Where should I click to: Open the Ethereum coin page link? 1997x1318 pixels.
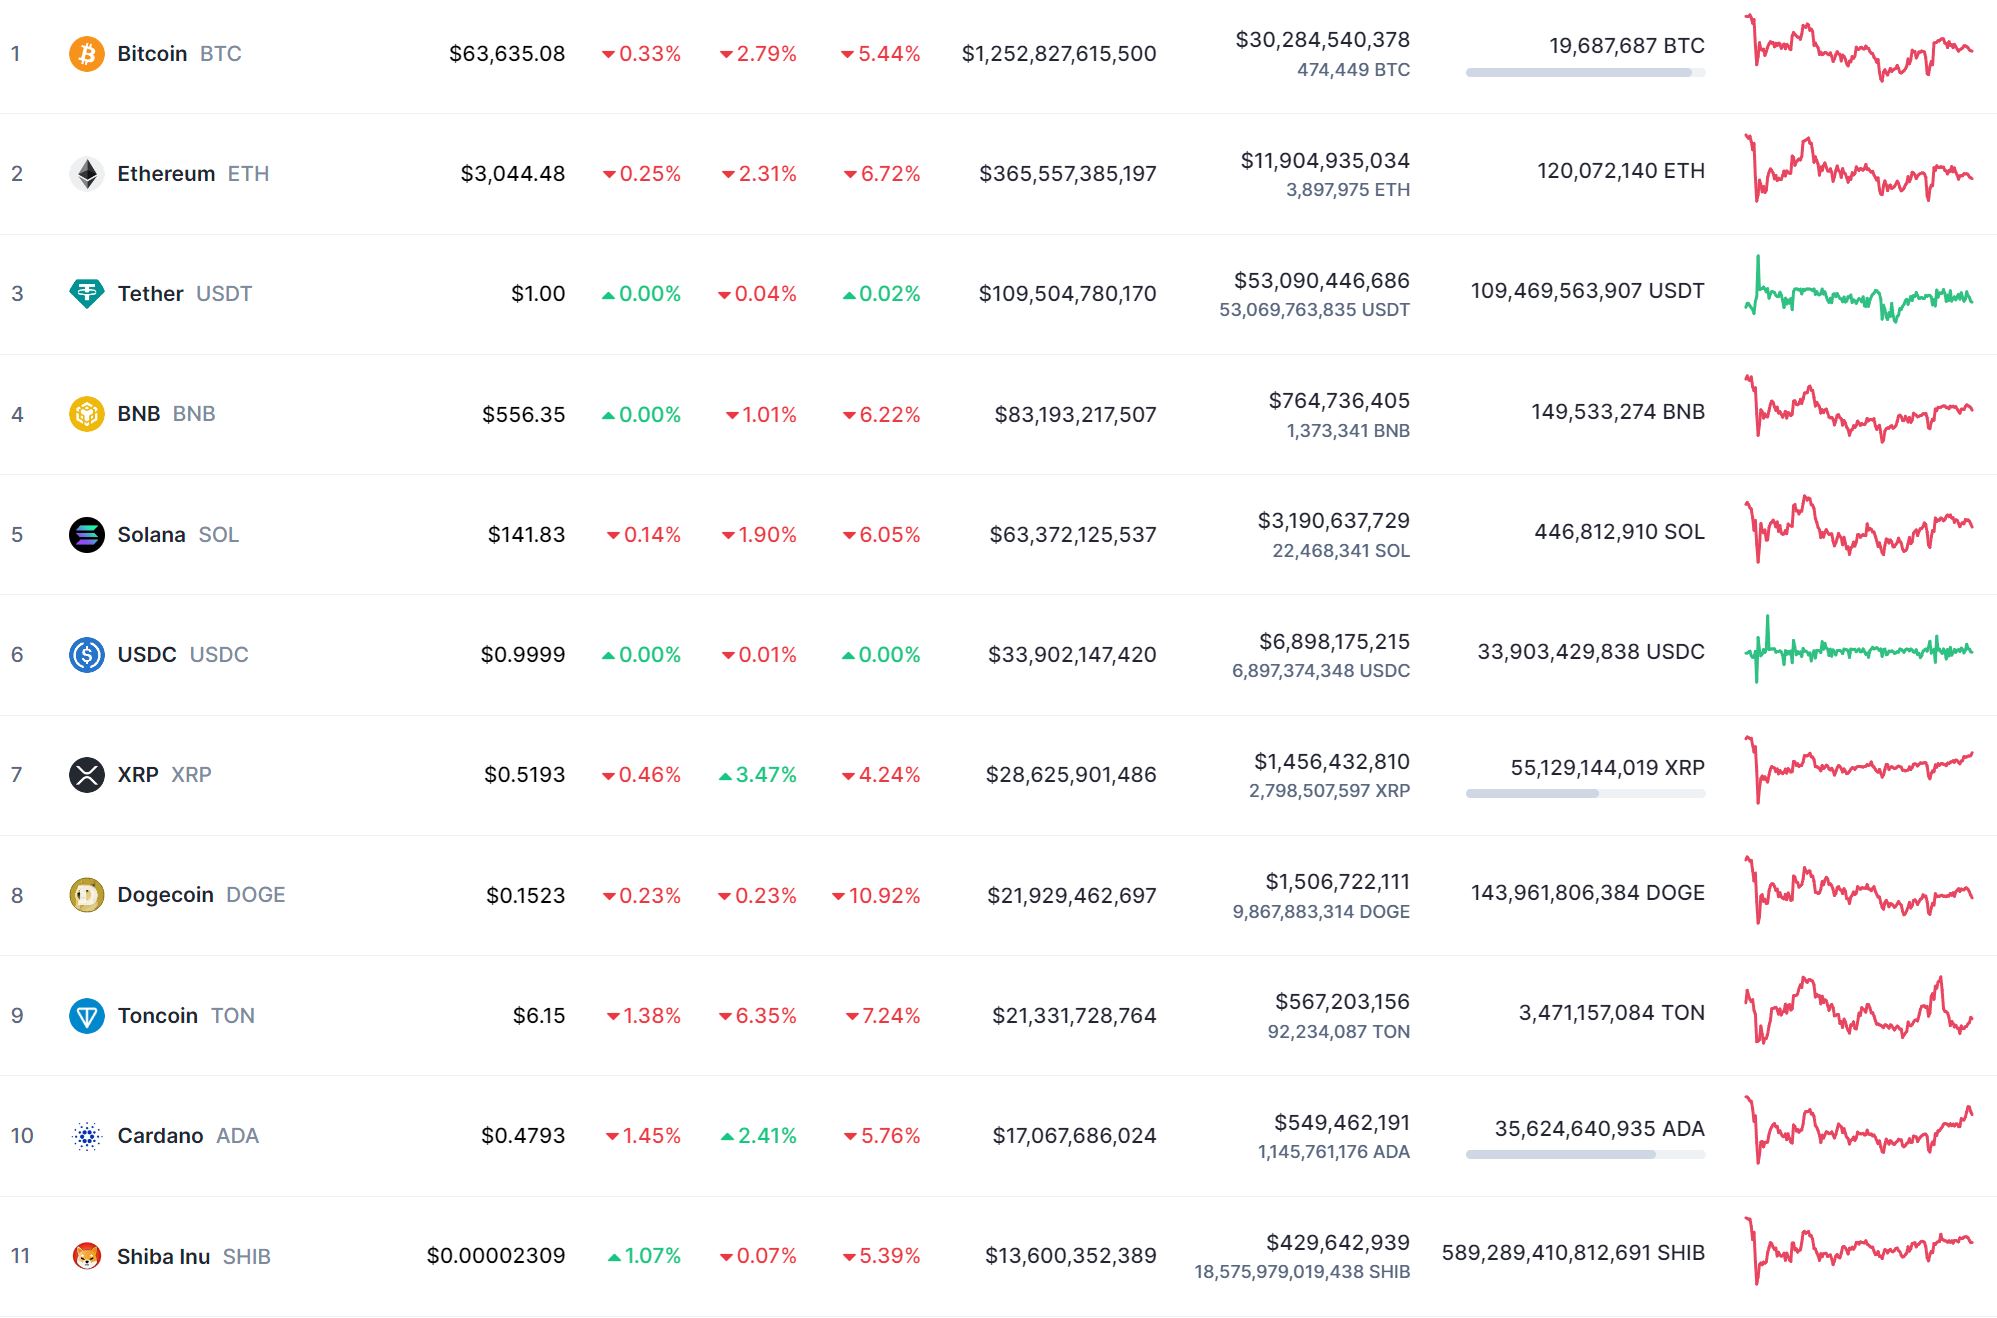pos(166,174)
